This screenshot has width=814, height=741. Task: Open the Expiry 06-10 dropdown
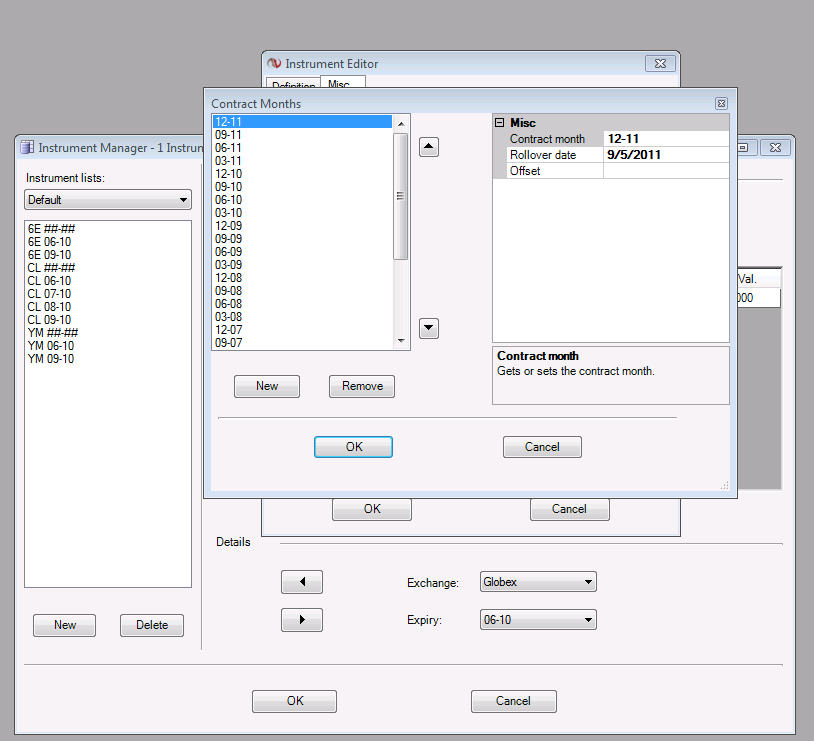538,619
